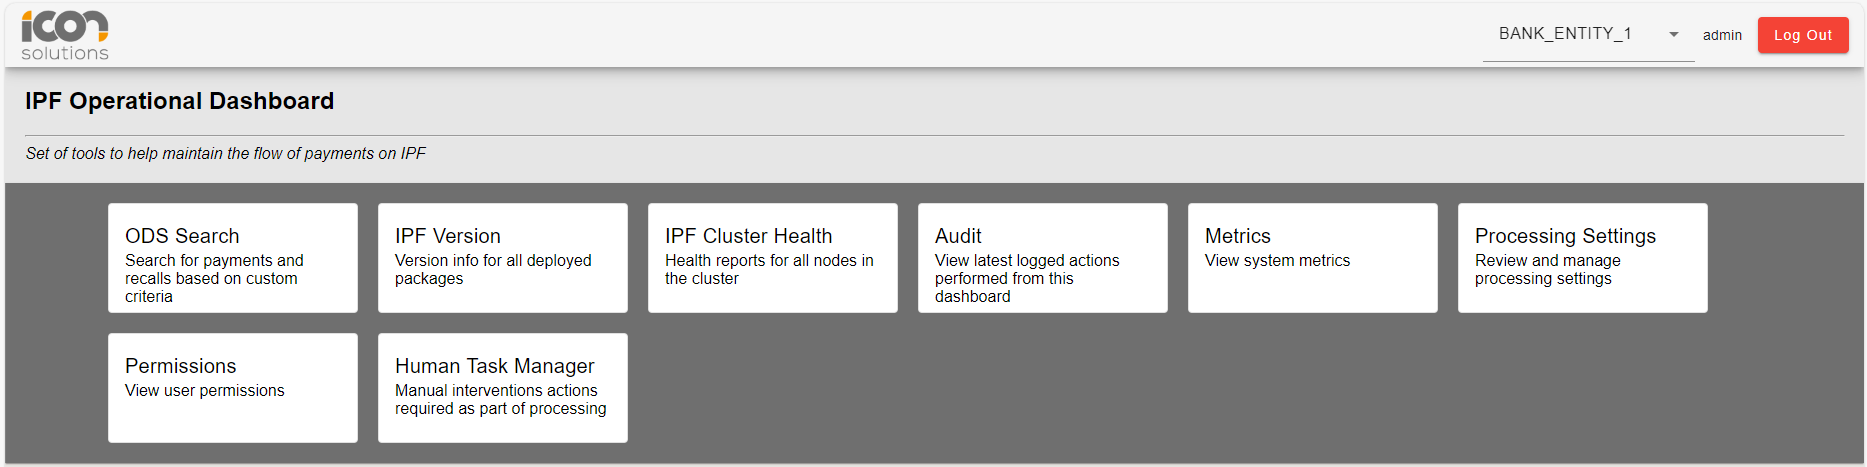Open the BANK_ENTITY_1 entity selector
Screen dimensions: 1867x467
coord(1566,34)
